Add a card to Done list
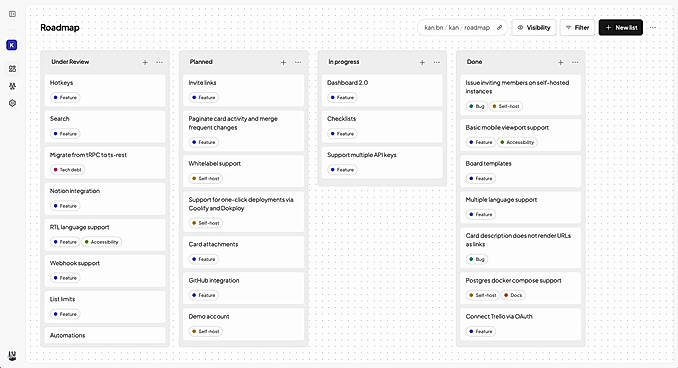 [560, 62]
